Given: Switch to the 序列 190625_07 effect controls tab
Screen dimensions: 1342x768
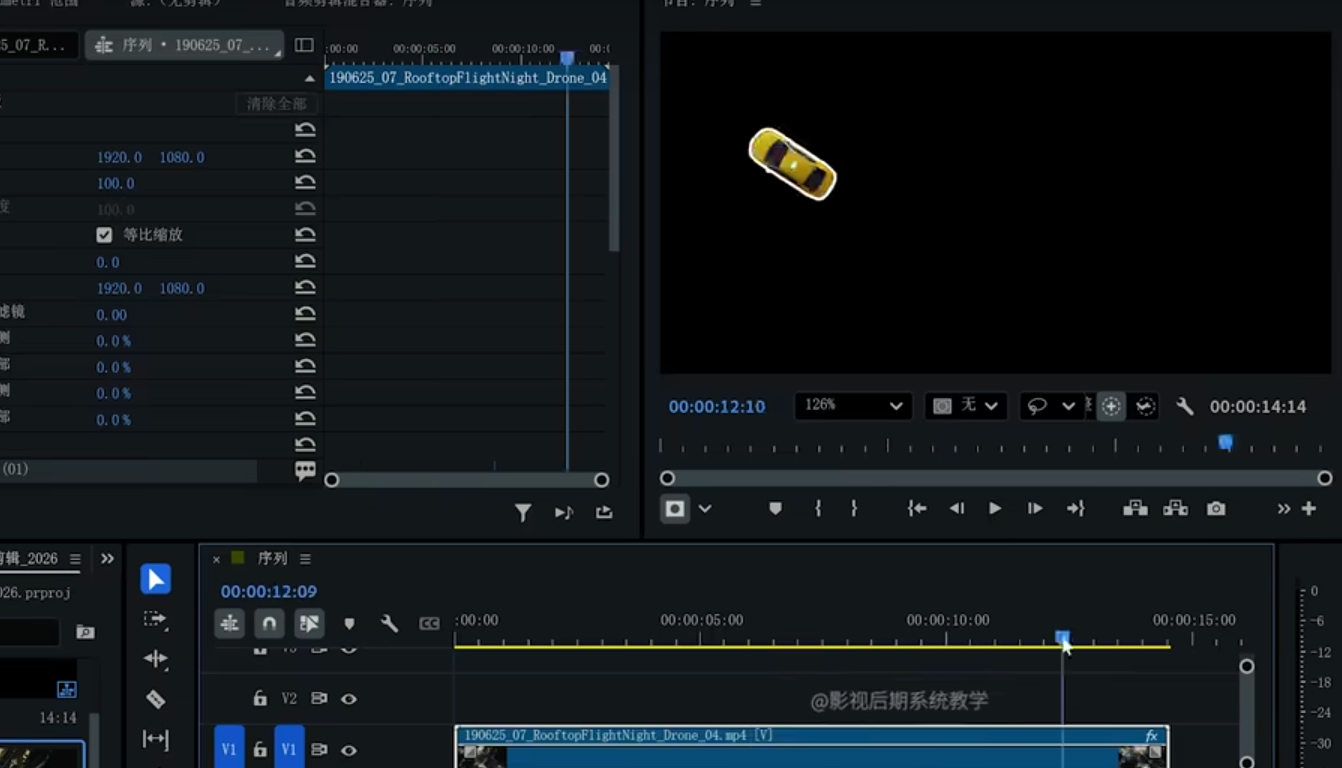Looking at the screenshot, I should [184, 46].
